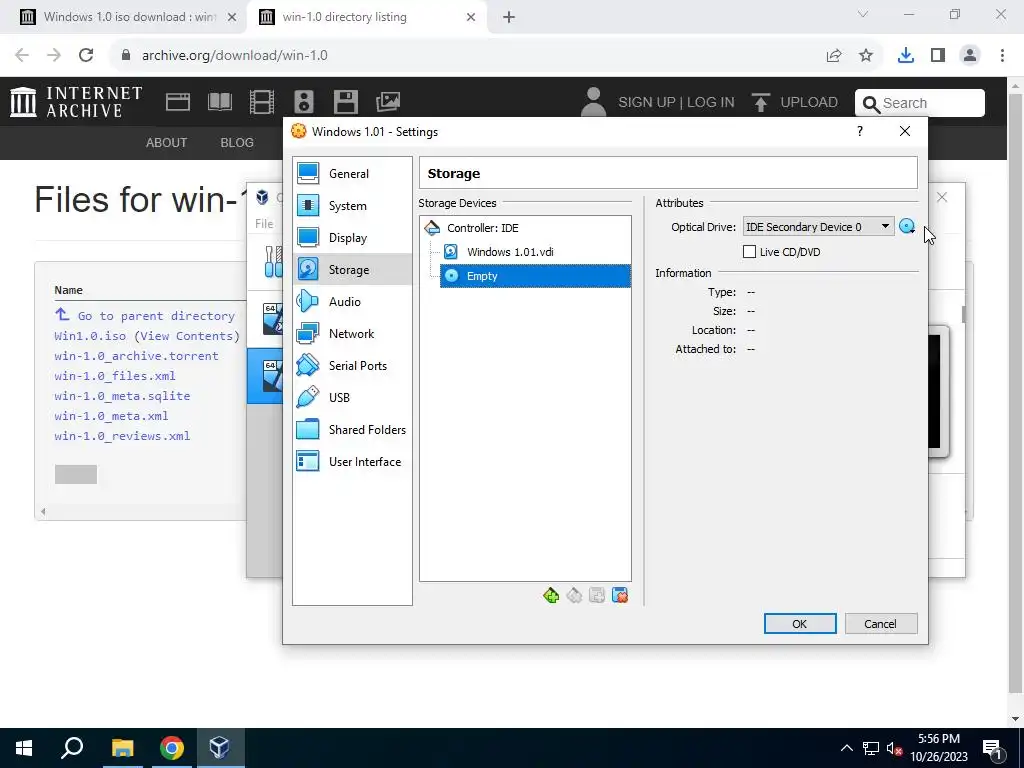This screenshot has width=1024, height=768.
Task: Select the Empty optical drive entry
Action: pos(535,276)
